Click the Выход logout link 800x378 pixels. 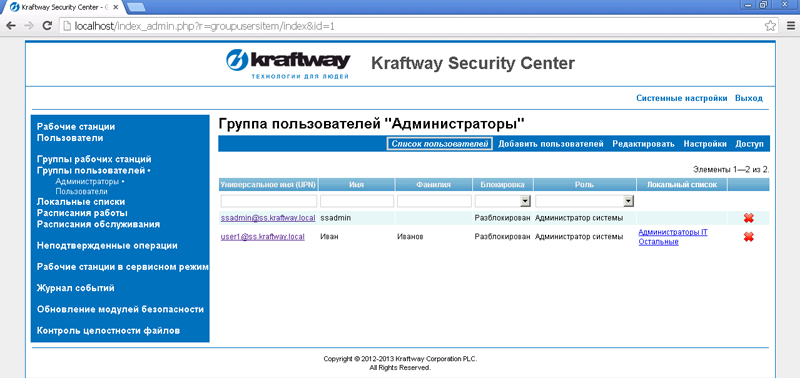pos(748,98)
